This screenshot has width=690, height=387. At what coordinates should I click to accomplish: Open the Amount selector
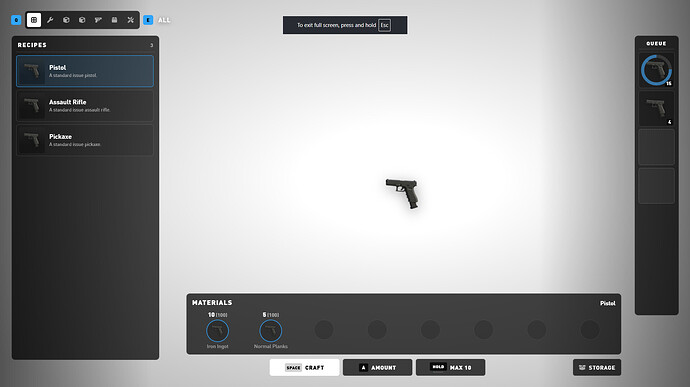(x=378, y=367)
